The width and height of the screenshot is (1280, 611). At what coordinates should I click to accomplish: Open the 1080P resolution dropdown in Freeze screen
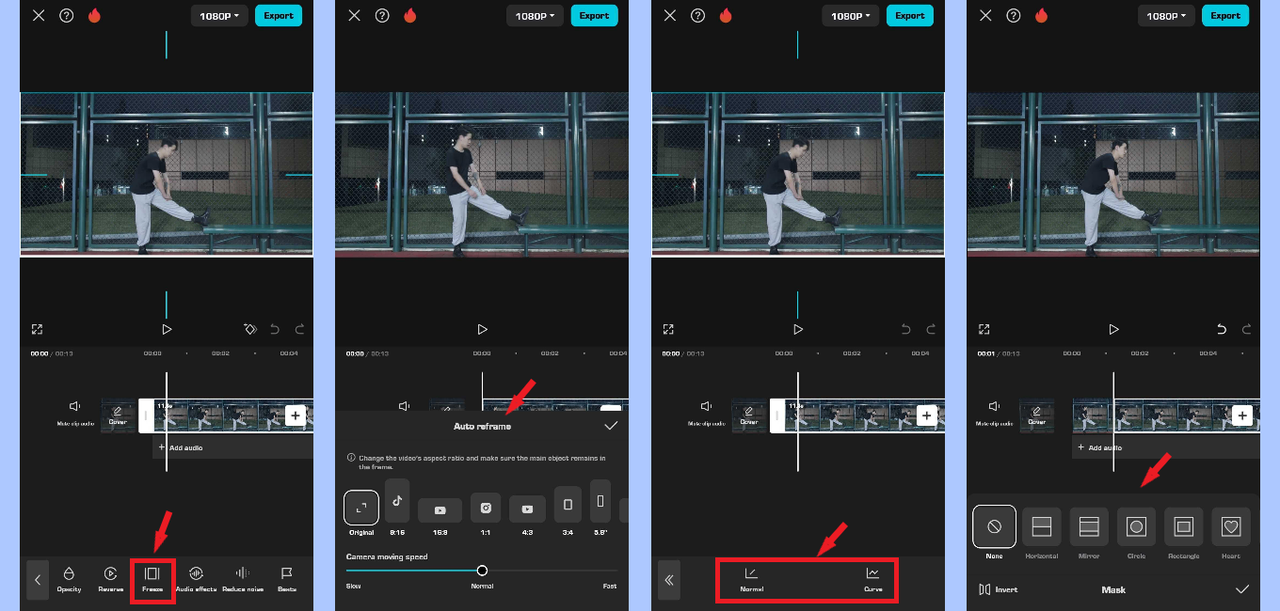[x=220, y=16]
